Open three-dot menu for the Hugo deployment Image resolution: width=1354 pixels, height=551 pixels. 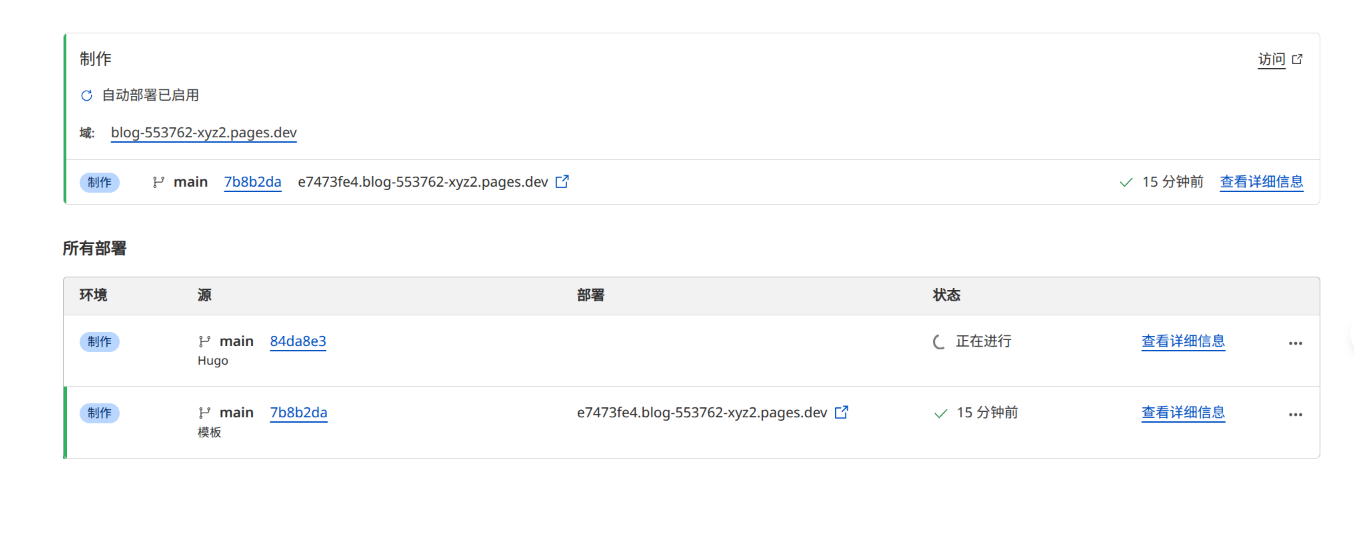pyautogui.click(x=1295, y=343)
